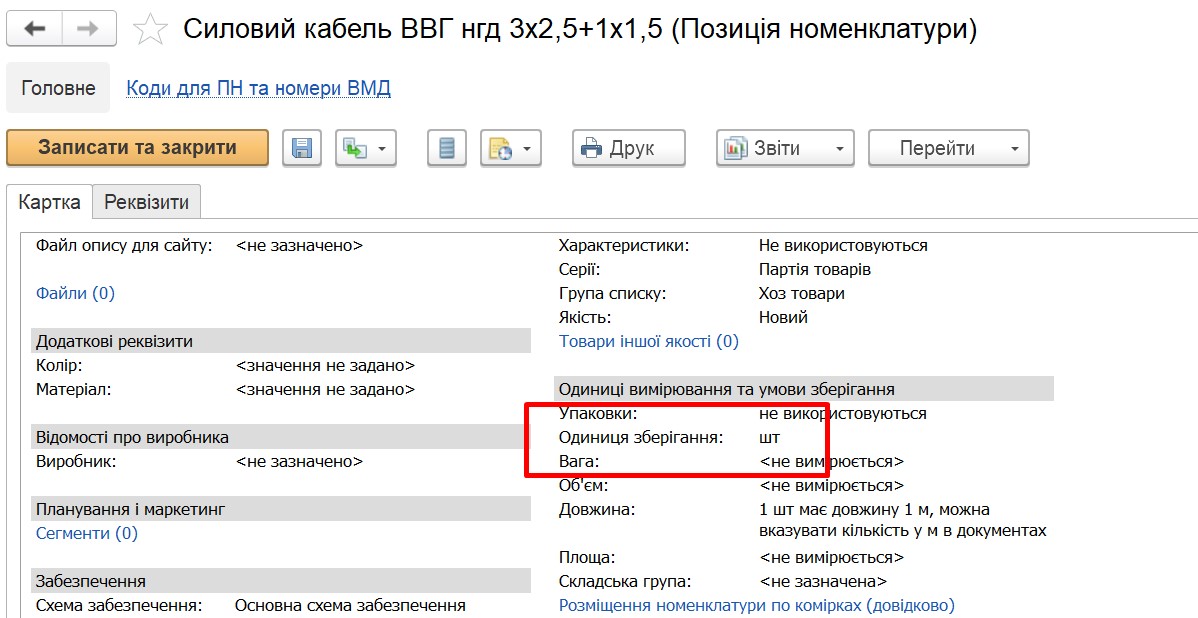This screenshot has width=1198, height=618.
Task: Open the Сегменти (0) link
Action: tap(87, 533)
